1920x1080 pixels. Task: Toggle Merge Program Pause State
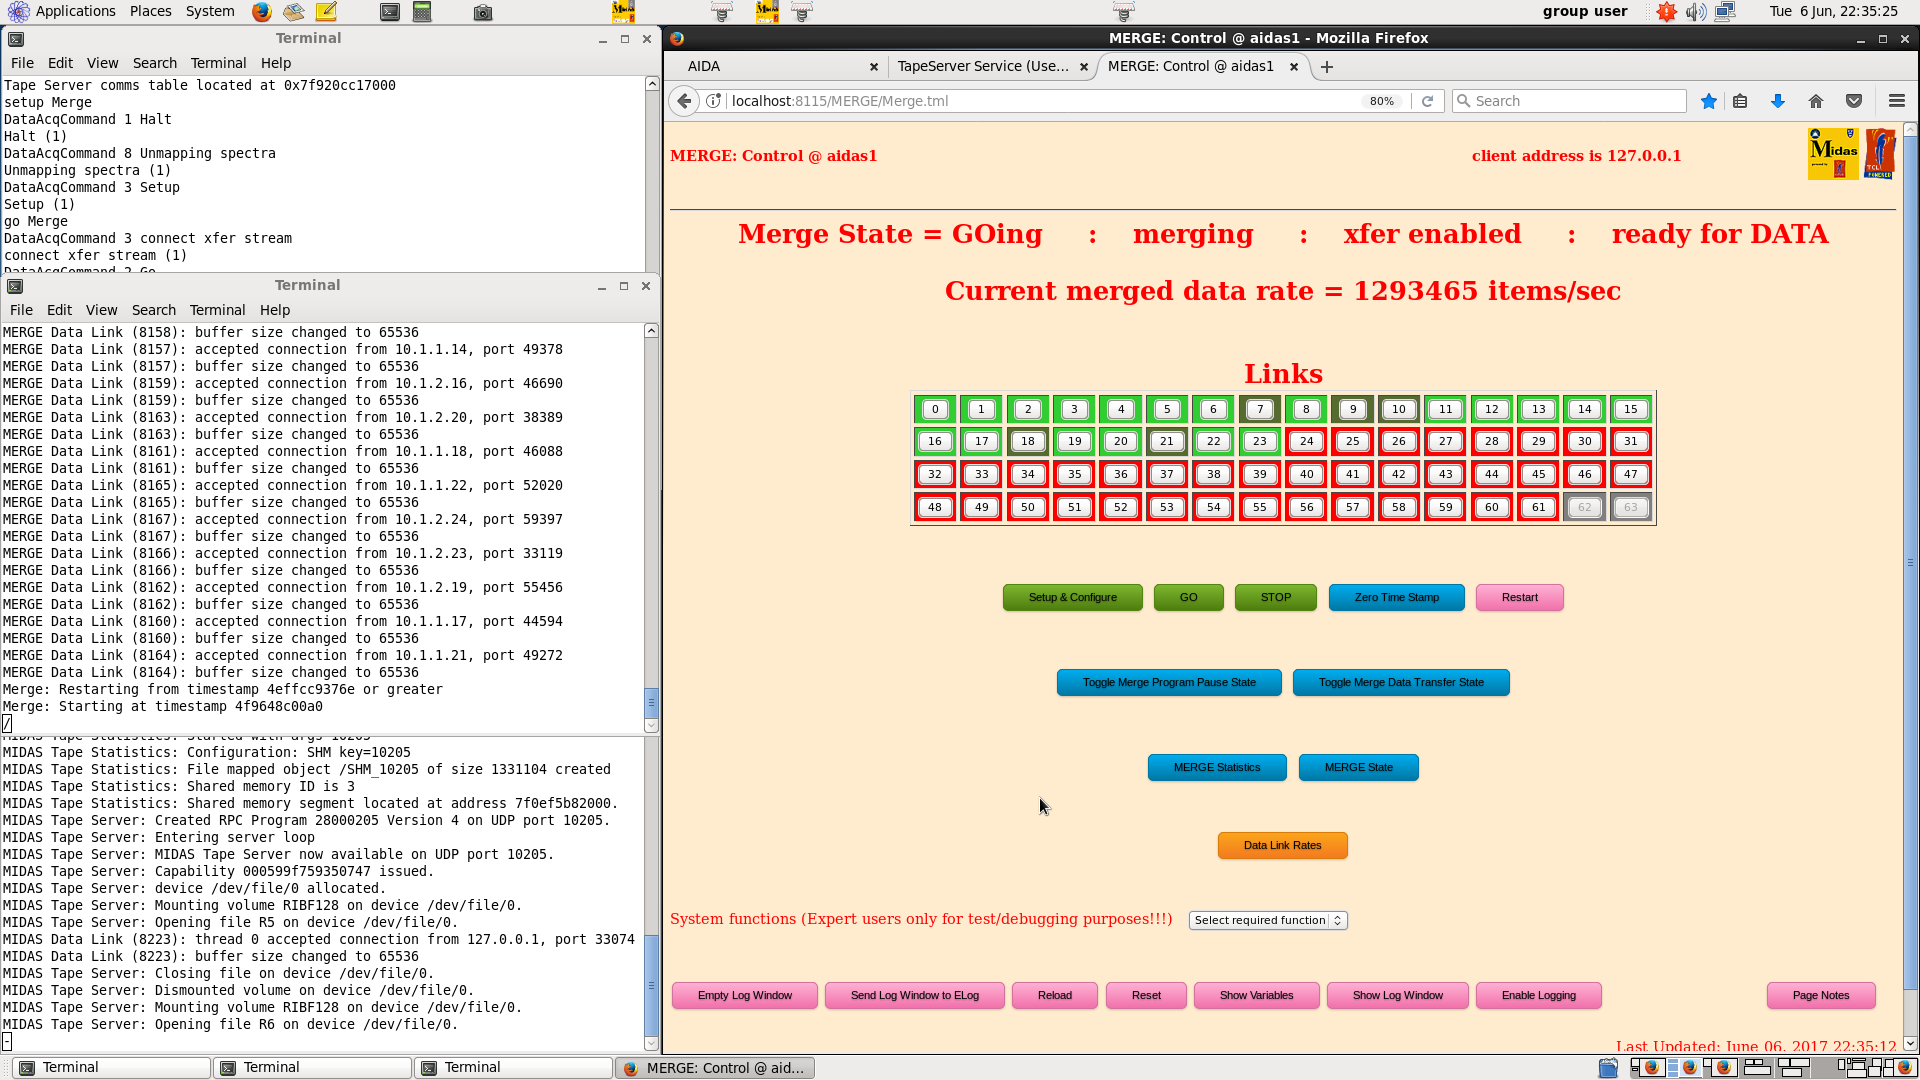click(1168, 682)
